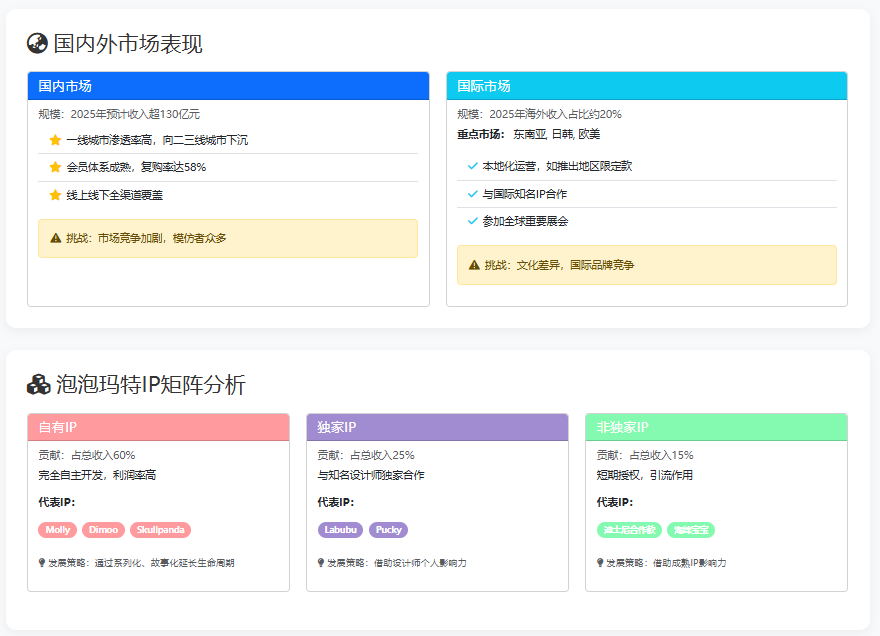This screenshot has width=880, height=636.
Task: Click the text 会员体系成熟，复购率达58%
Action: [136, 167]
